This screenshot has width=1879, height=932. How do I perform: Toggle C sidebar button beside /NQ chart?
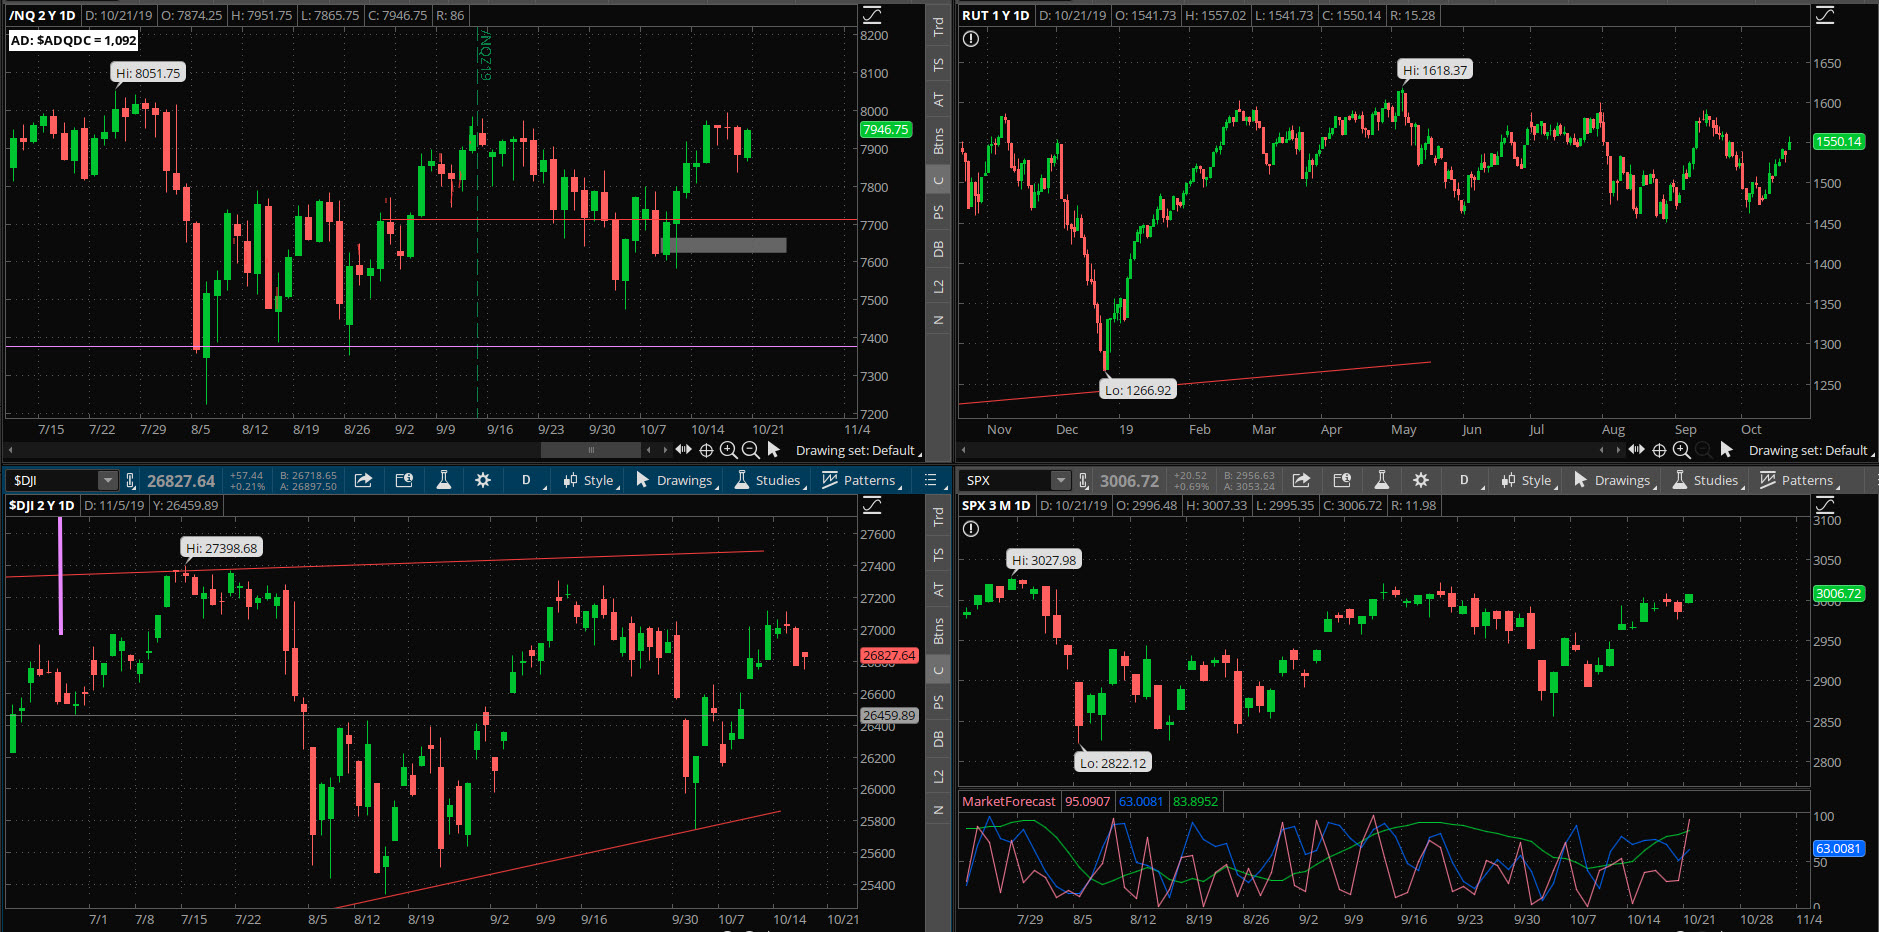pos(938,181)
